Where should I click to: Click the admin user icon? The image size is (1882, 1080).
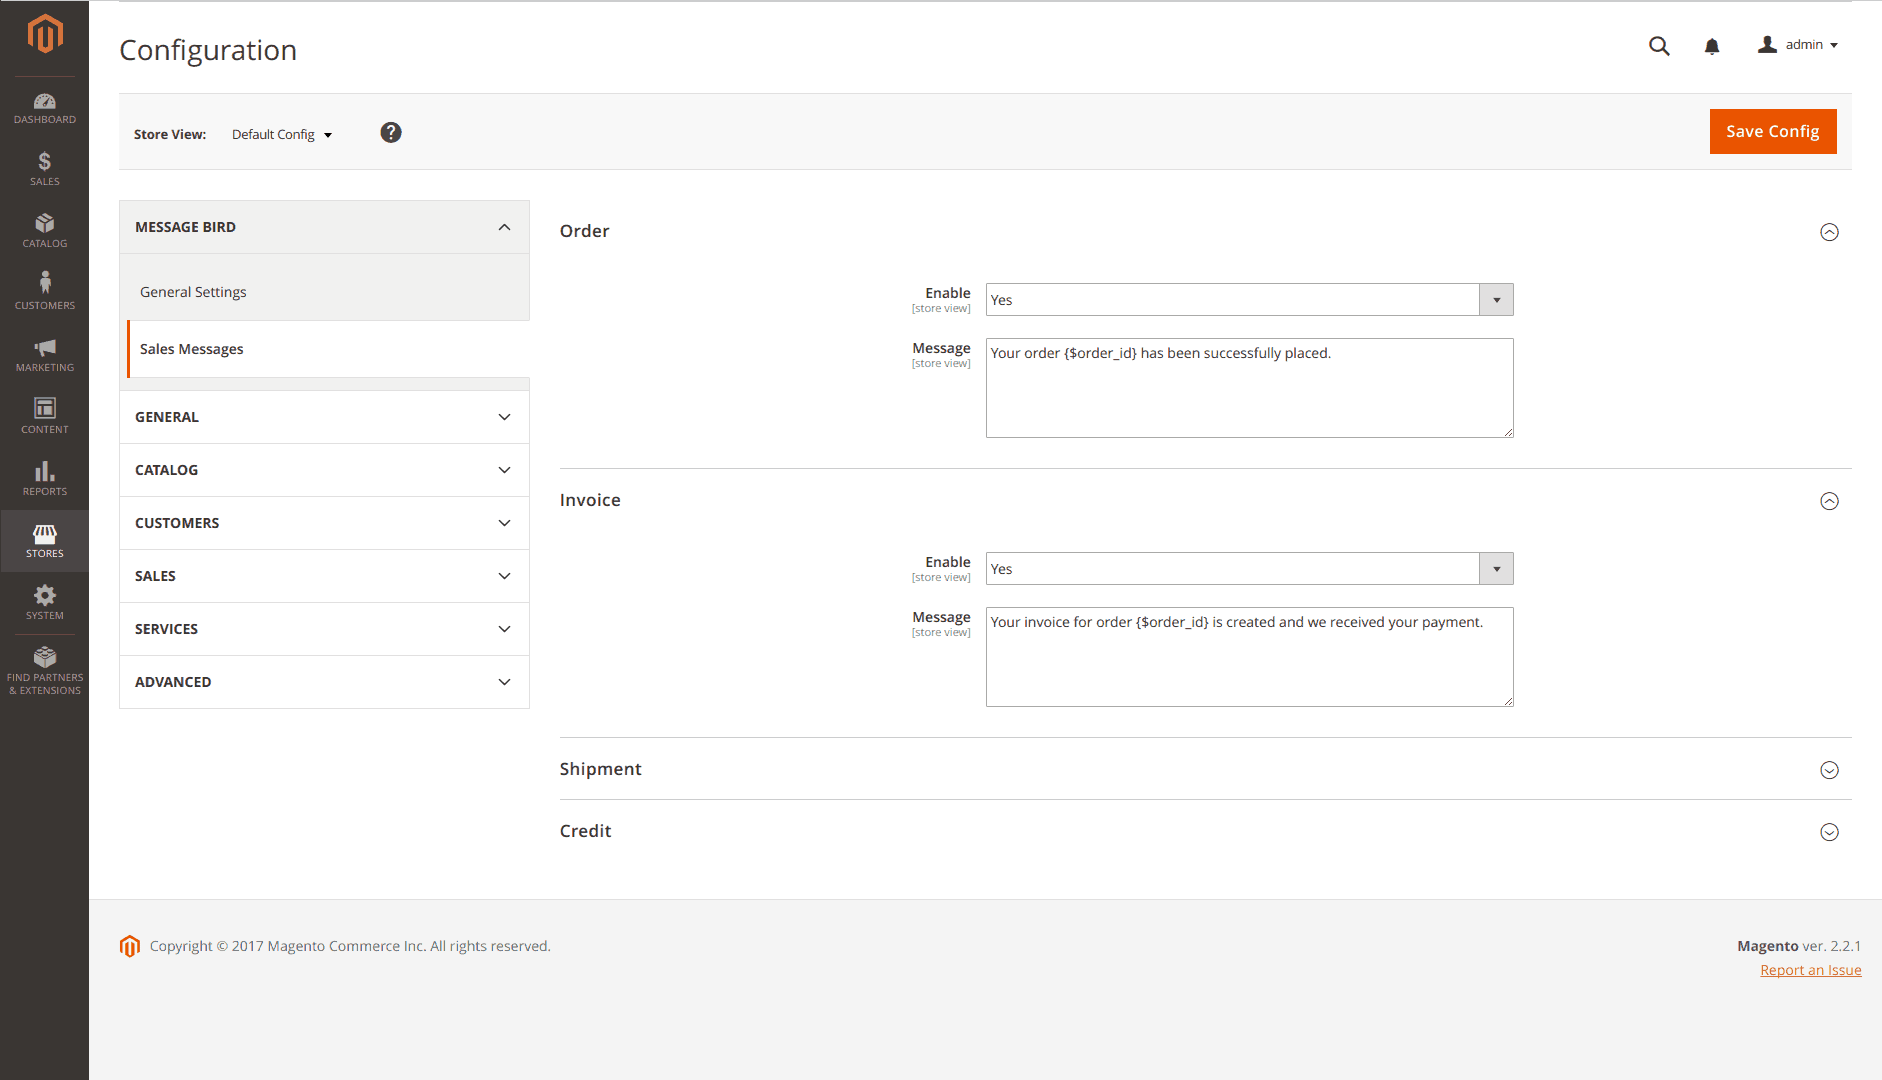click(x=1768, y=45)
